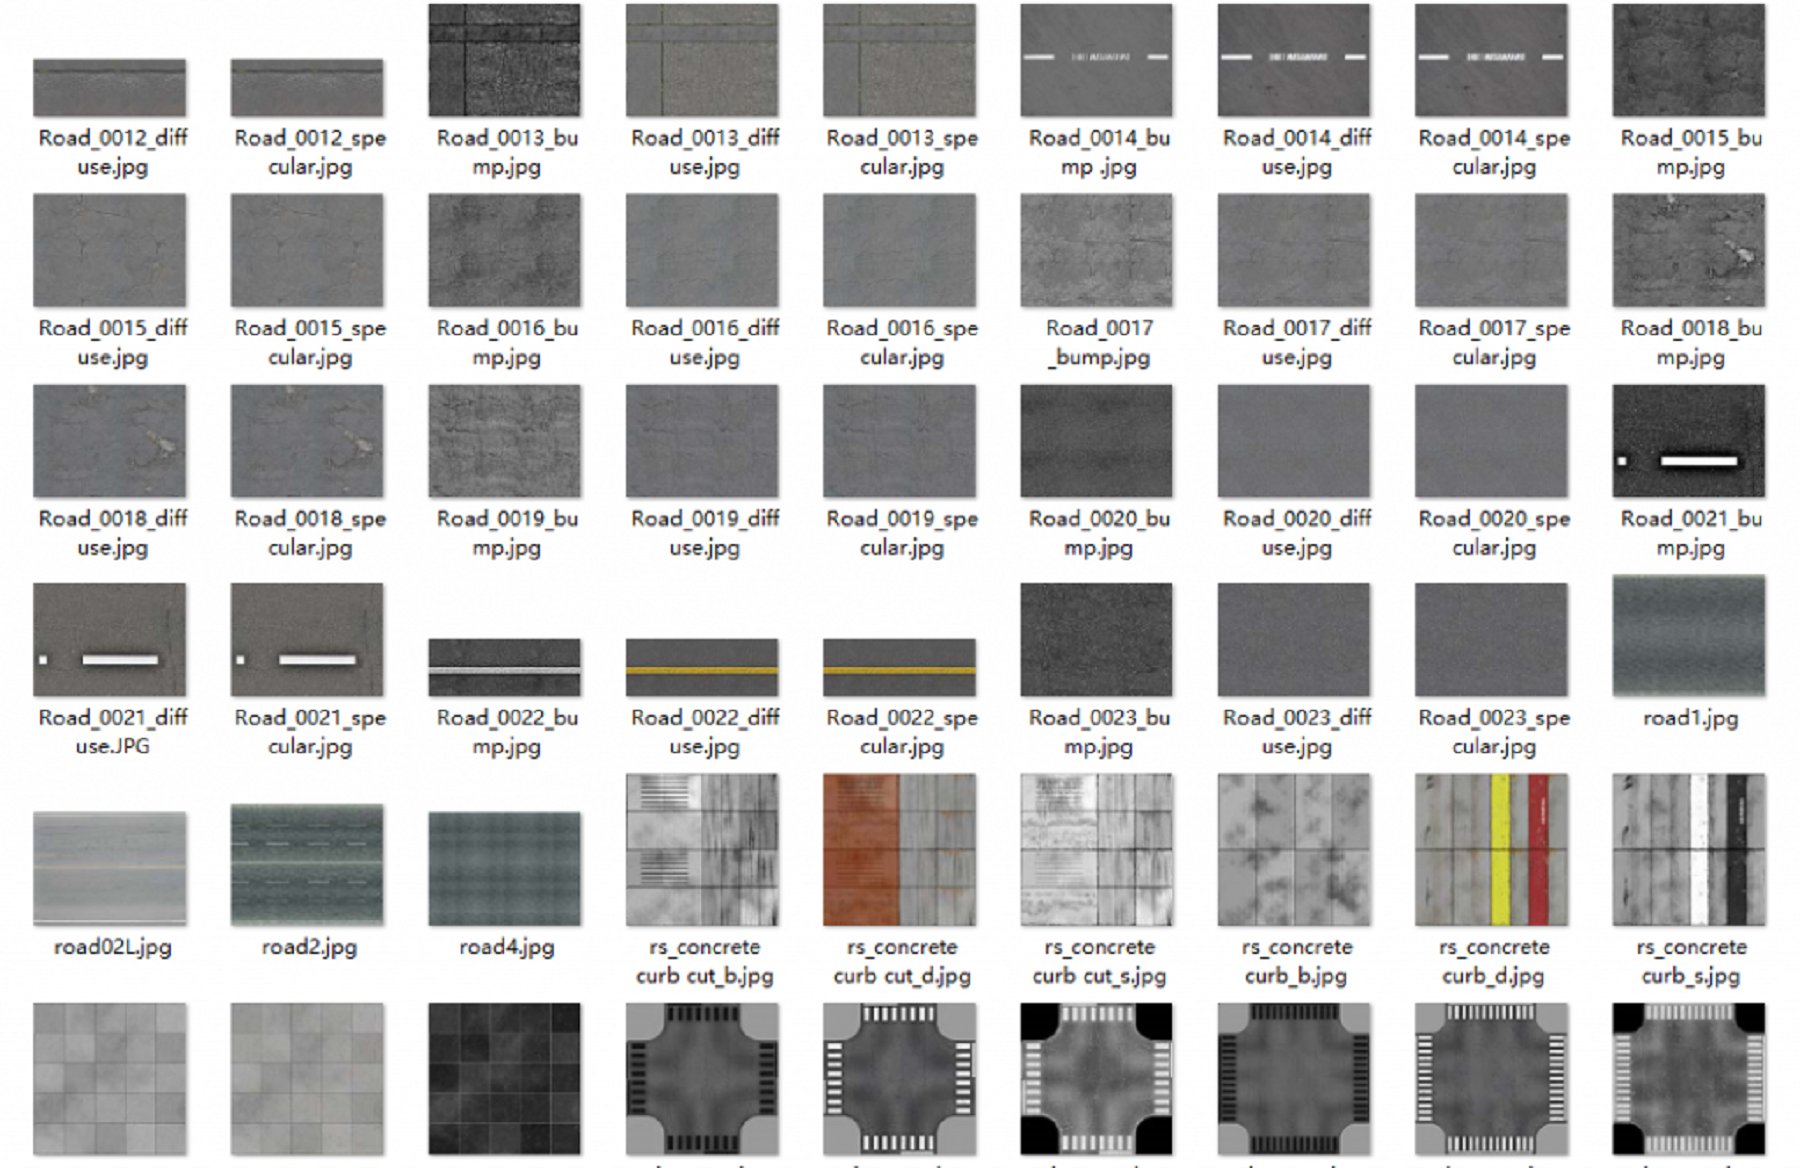The width and height of the screenshot is (1800, 1168).
Task: Click the Road_0022_diffuse.jpg file name
Action: click(x=704, y=732)
